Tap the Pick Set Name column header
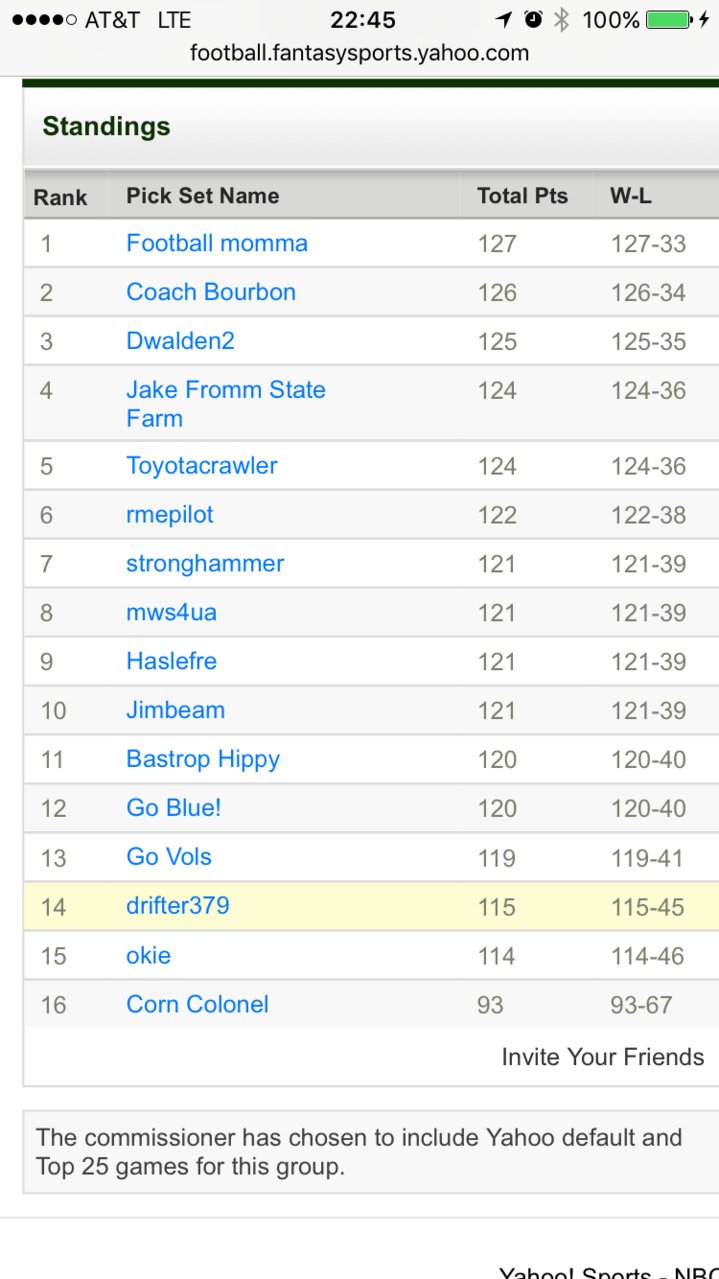The width and height of the screenshot is (719, 1279). coord(202,196)
